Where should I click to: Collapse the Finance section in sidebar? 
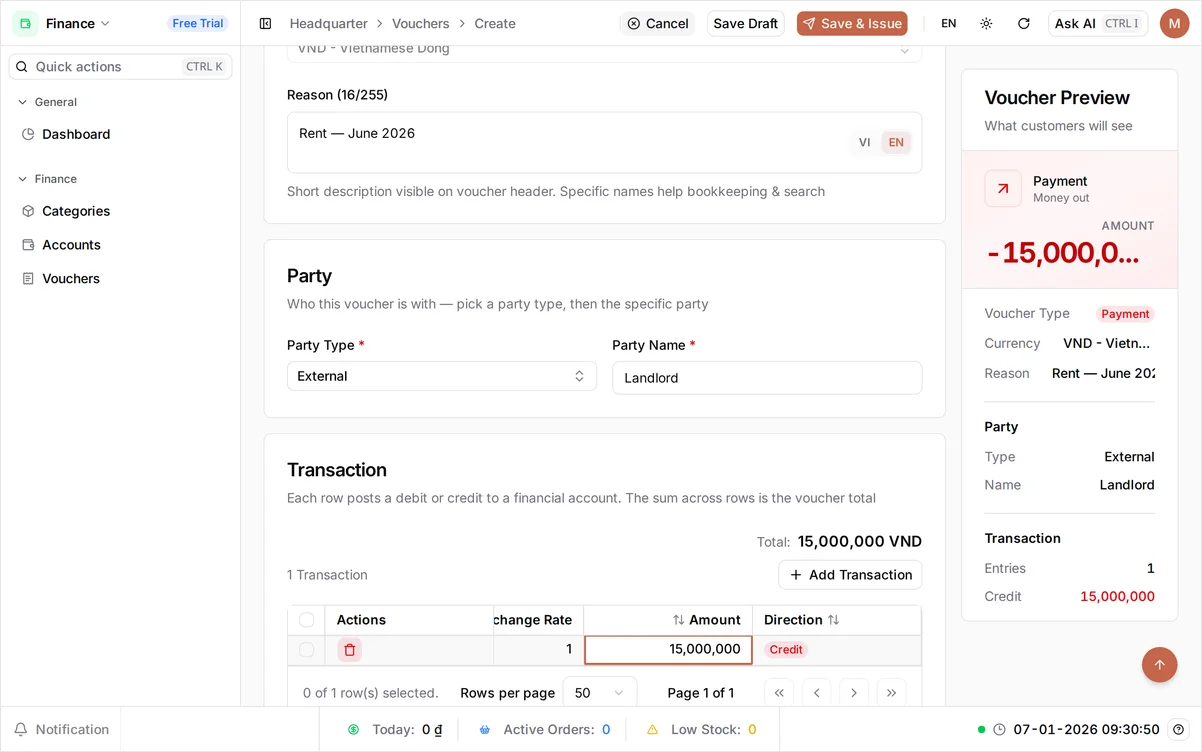47,179
